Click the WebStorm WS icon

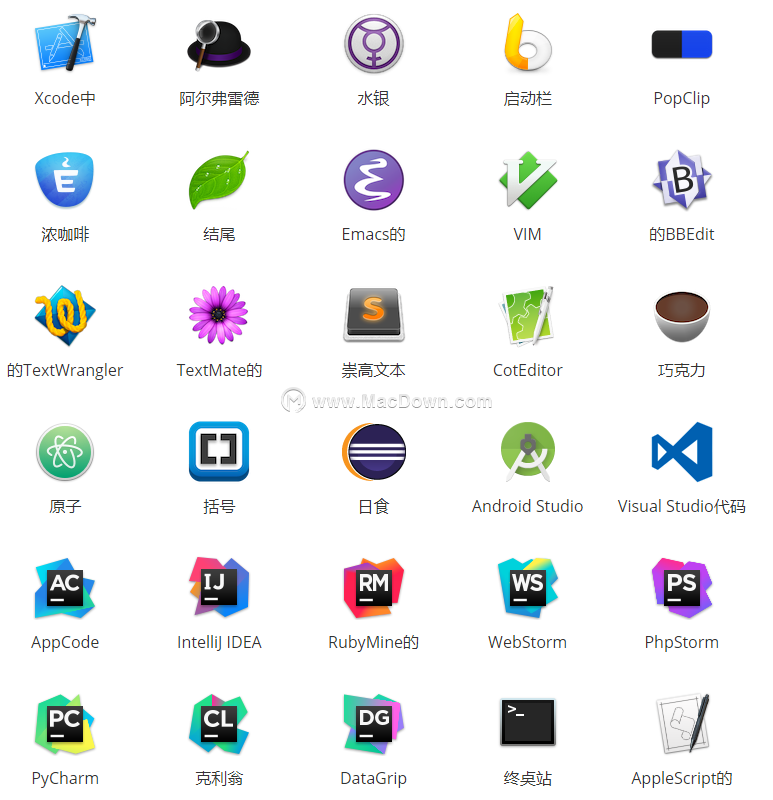tap(528, 588)
